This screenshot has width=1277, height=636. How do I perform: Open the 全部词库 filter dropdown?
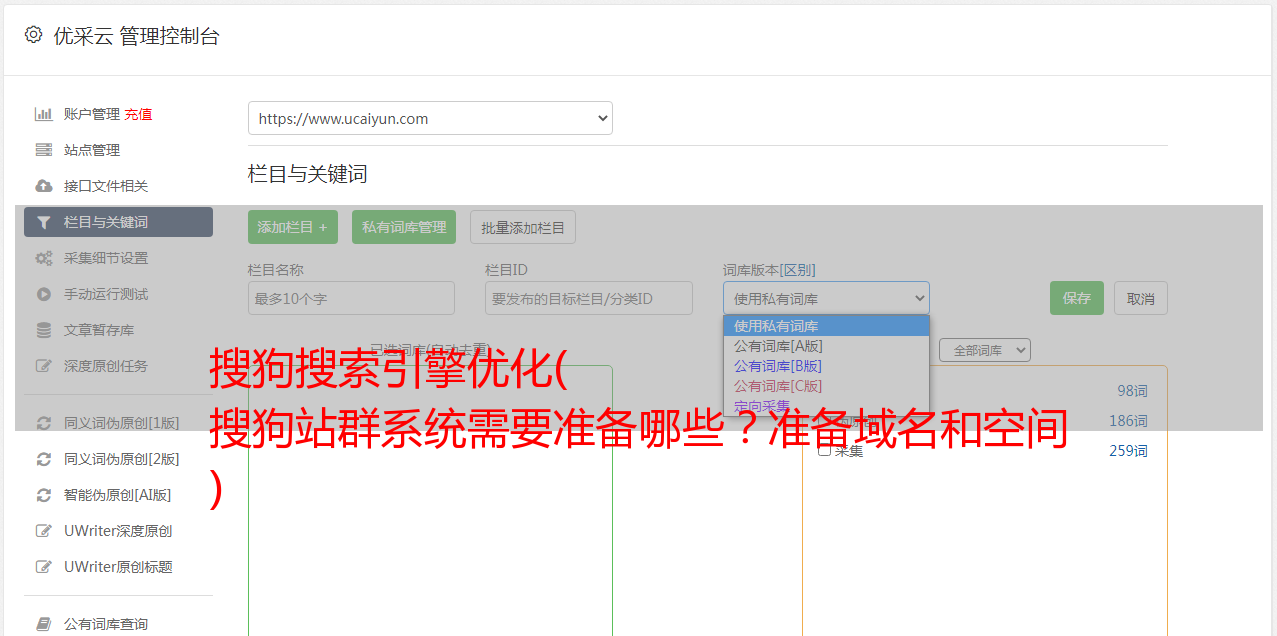[985, 350]
